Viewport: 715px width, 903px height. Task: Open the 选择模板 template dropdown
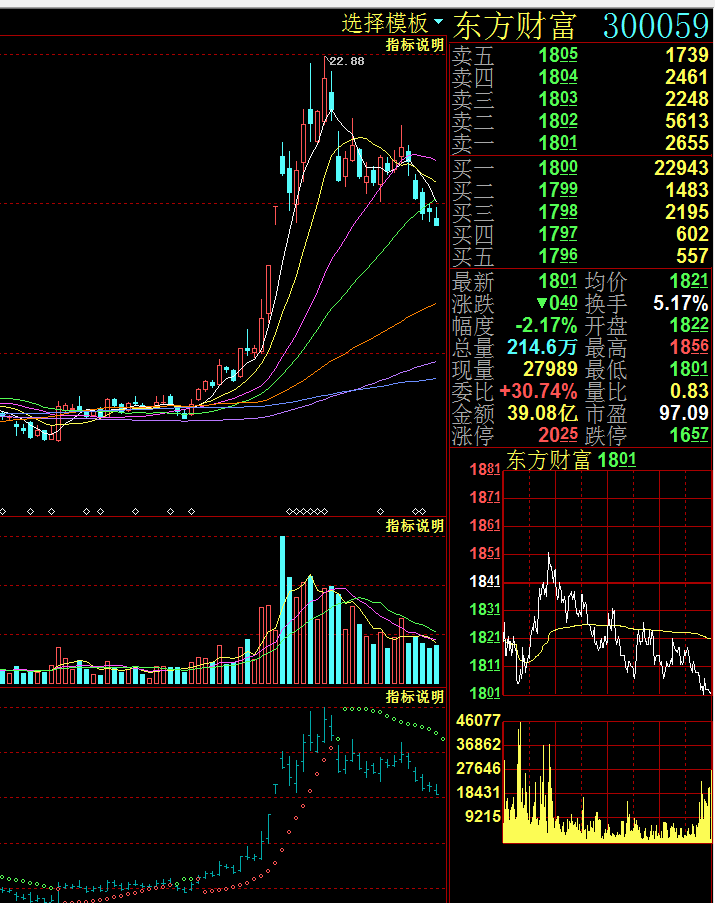[392, 23]
